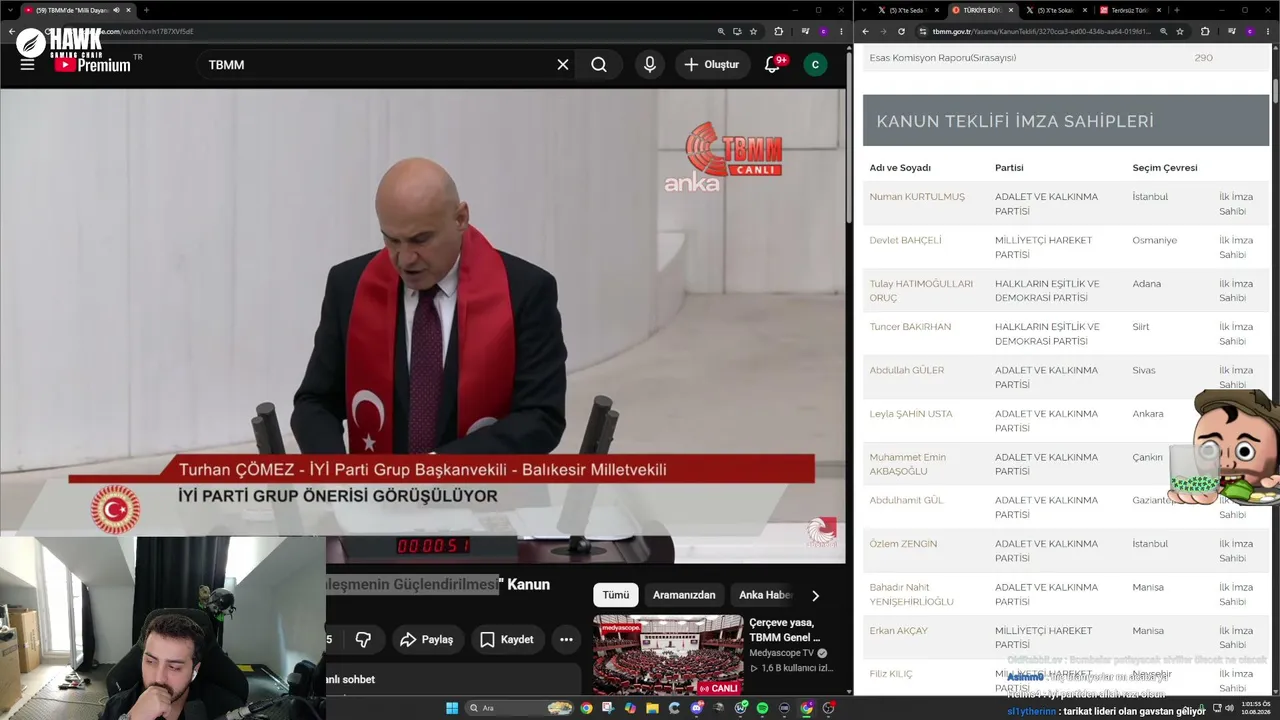The width and height of the screenshot is (1280, 720).
Task: Open Özlem ZENGİN profile link
Action: (903, 544)
